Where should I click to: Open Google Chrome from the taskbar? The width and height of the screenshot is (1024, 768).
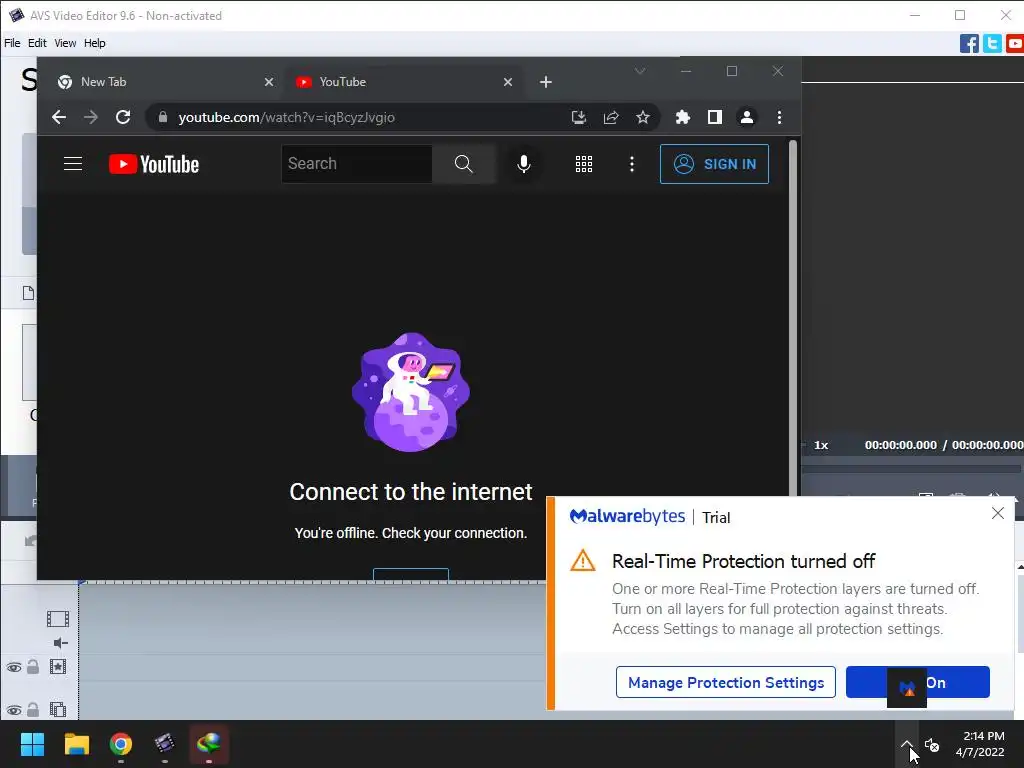click(x=121, y=744)
